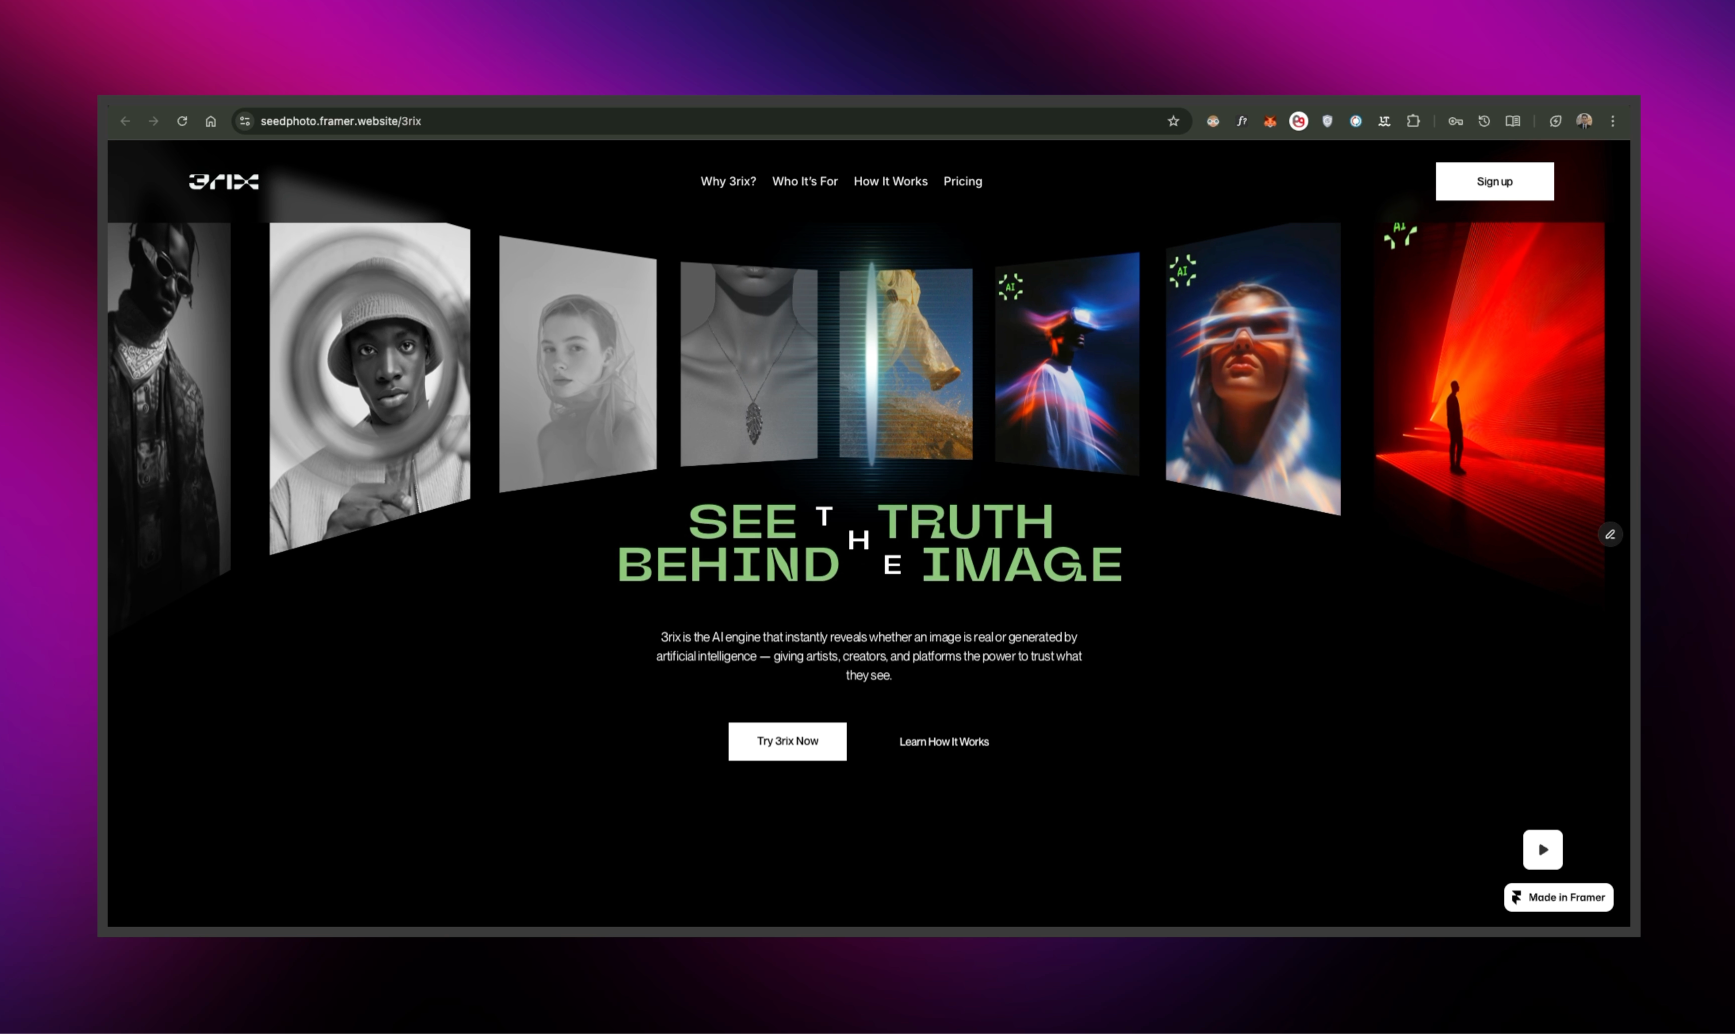The width and height of the screenshot is (1735, 1034).
Task: Open Google Password Manager key icon
Action: coord(1455,120)
